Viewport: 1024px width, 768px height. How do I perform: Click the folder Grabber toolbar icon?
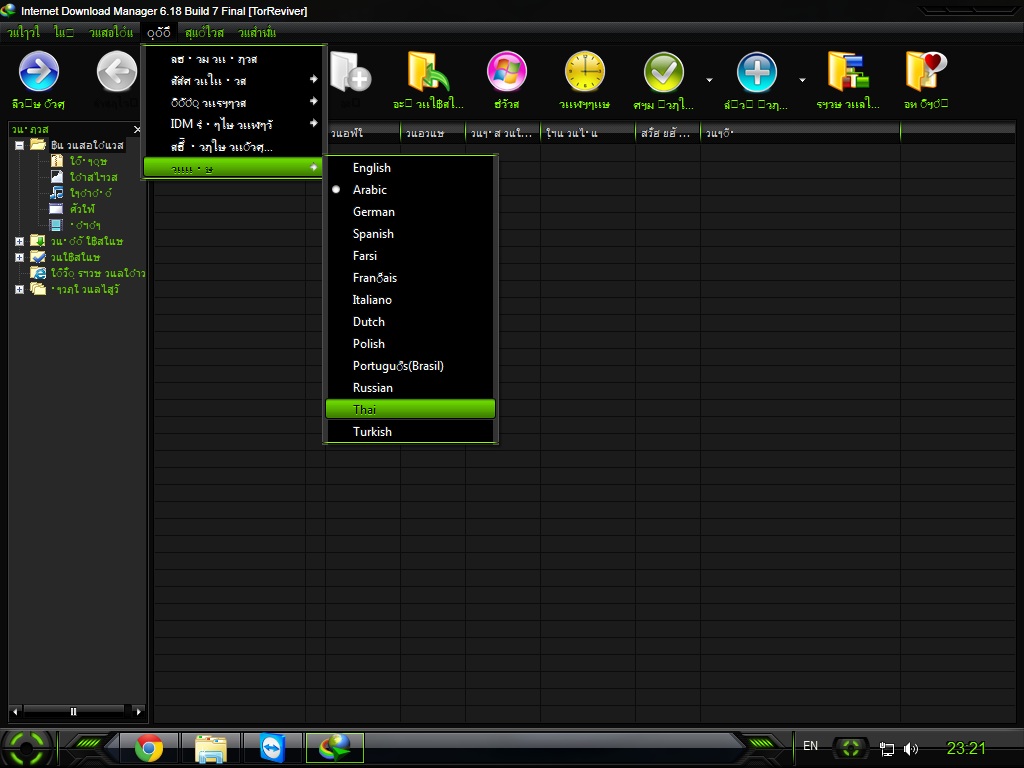click(848, 71)
